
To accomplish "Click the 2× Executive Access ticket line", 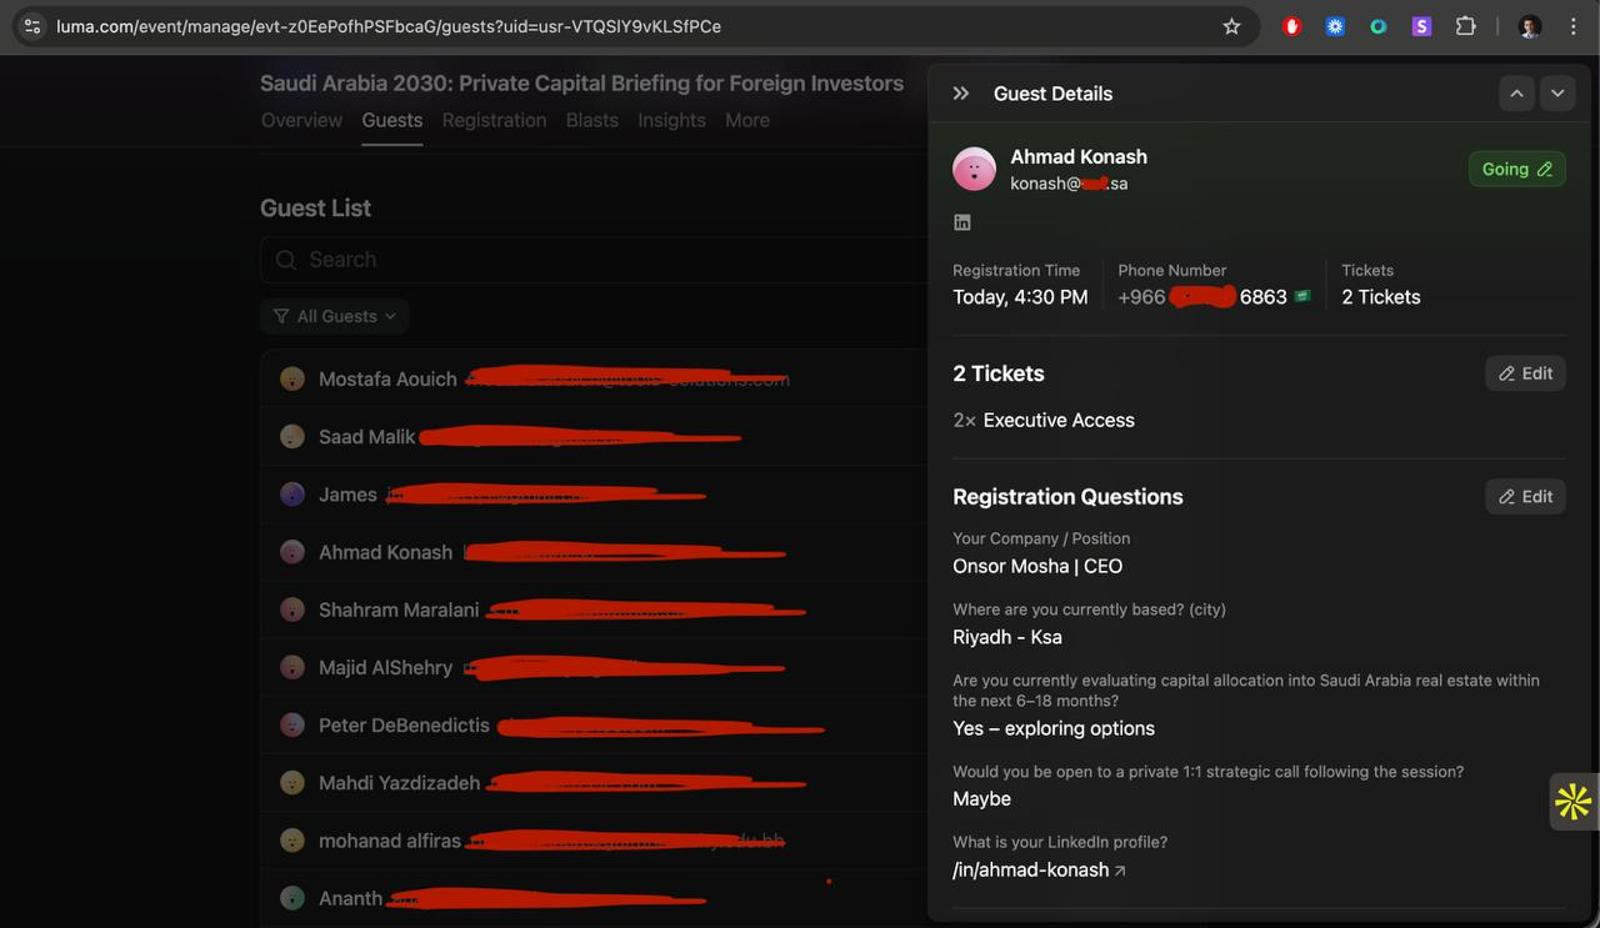I will tap(1043, 420).
